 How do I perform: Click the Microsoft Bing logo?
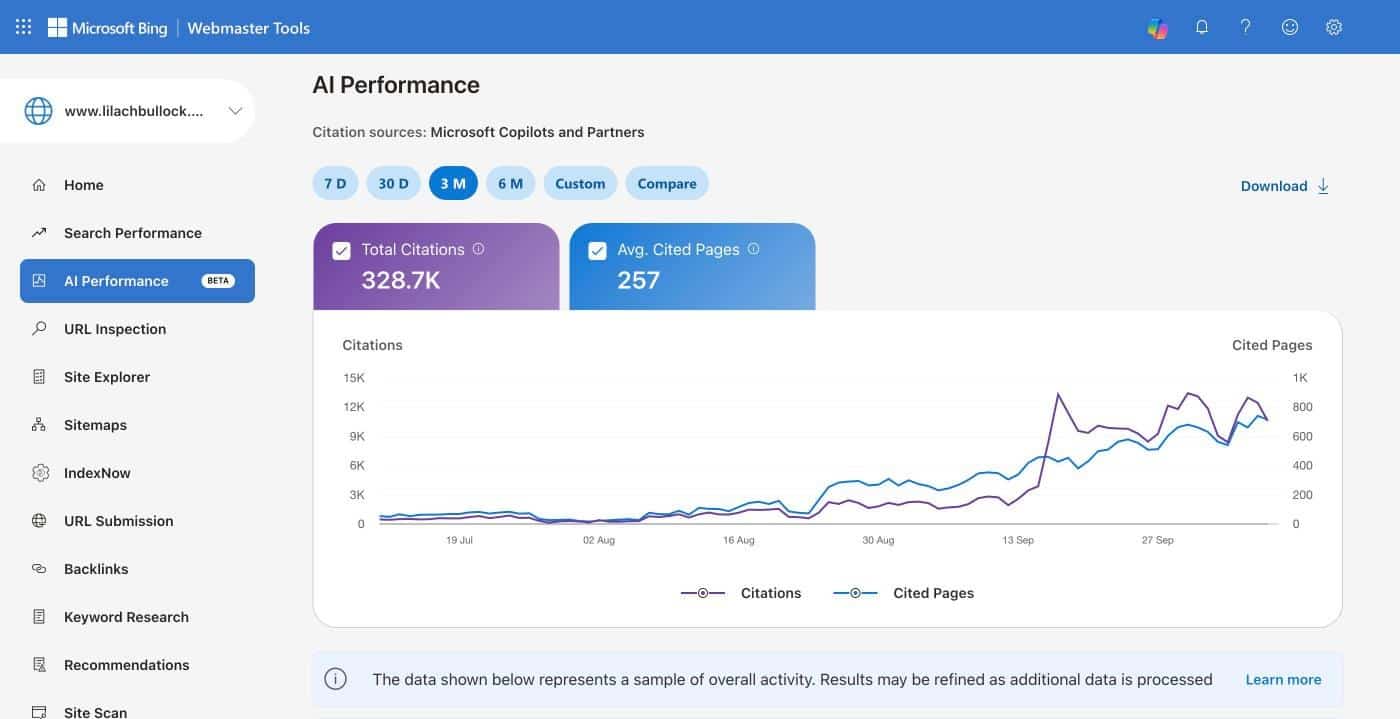click(x=107, y=28)
